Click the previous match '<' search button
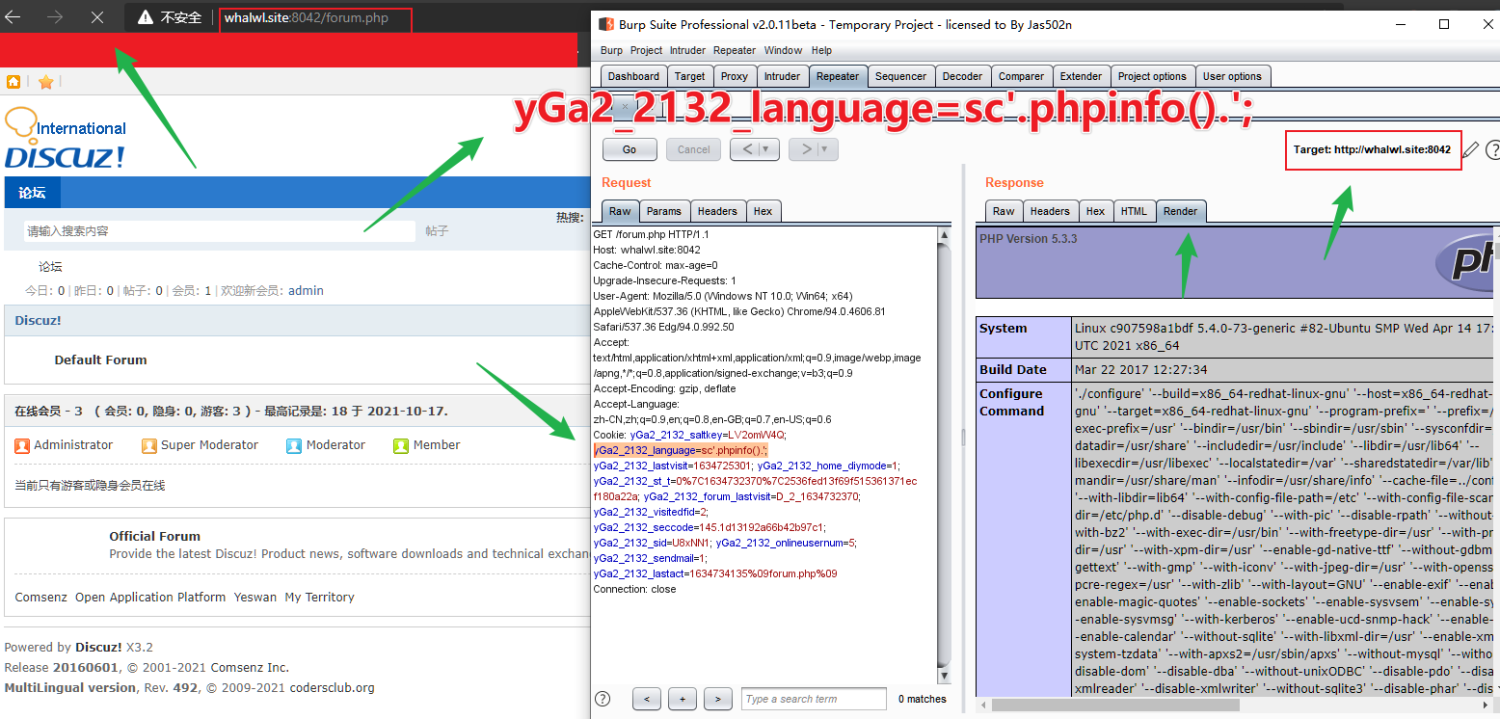 (647, 698)
